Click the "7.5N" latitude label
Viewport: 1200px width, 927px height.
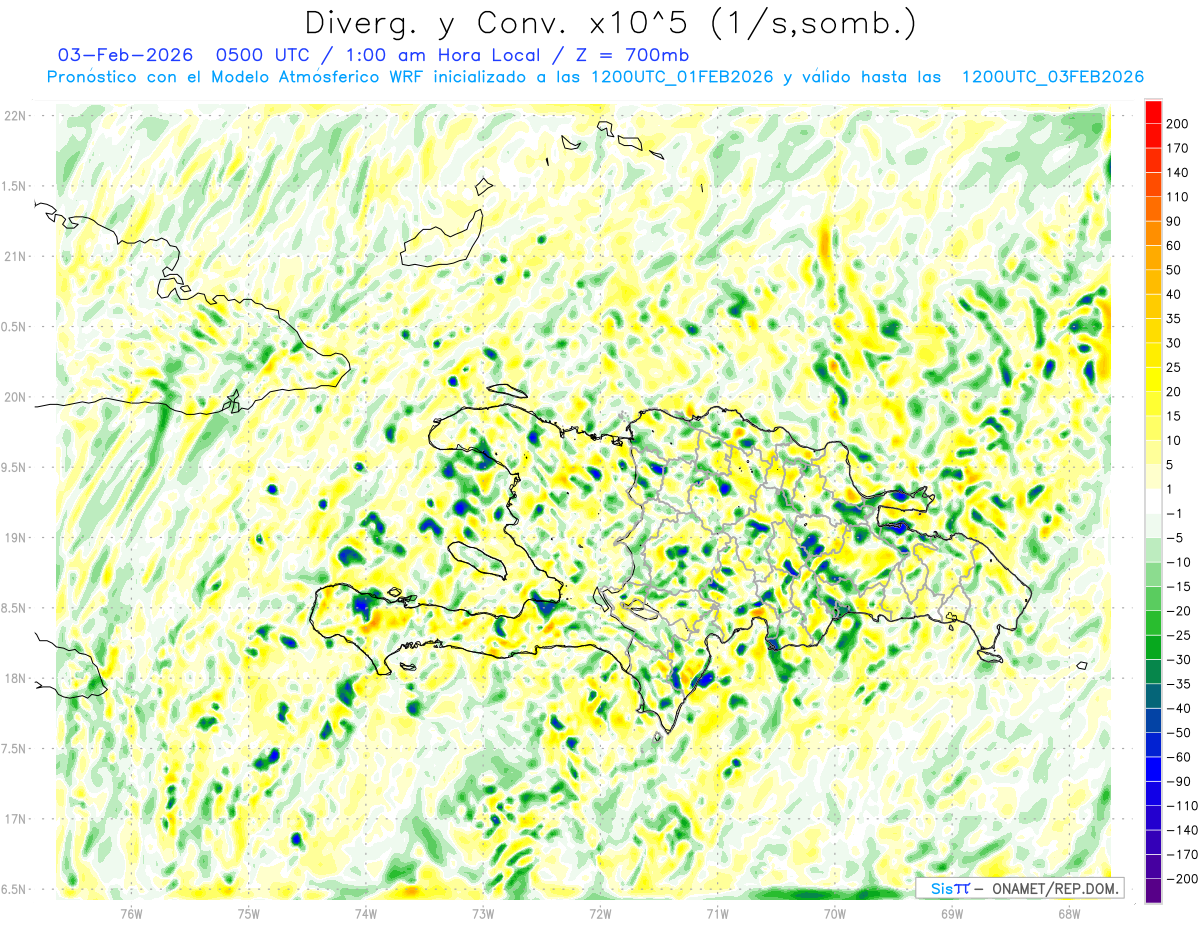(14, 749)
